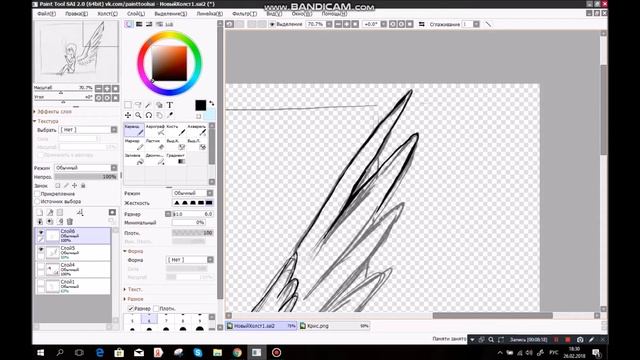Delete the selected layer via trash icon
This screenshot has width=640, height=360.
click(x=70, y=222)
